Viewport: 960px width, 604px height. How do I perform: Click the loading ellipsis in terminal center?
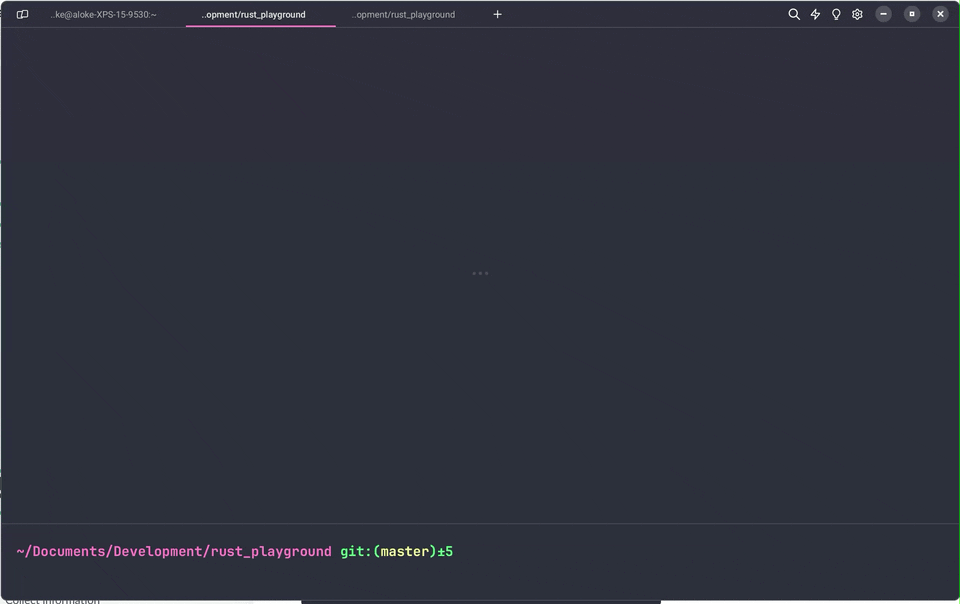[480, 272]
